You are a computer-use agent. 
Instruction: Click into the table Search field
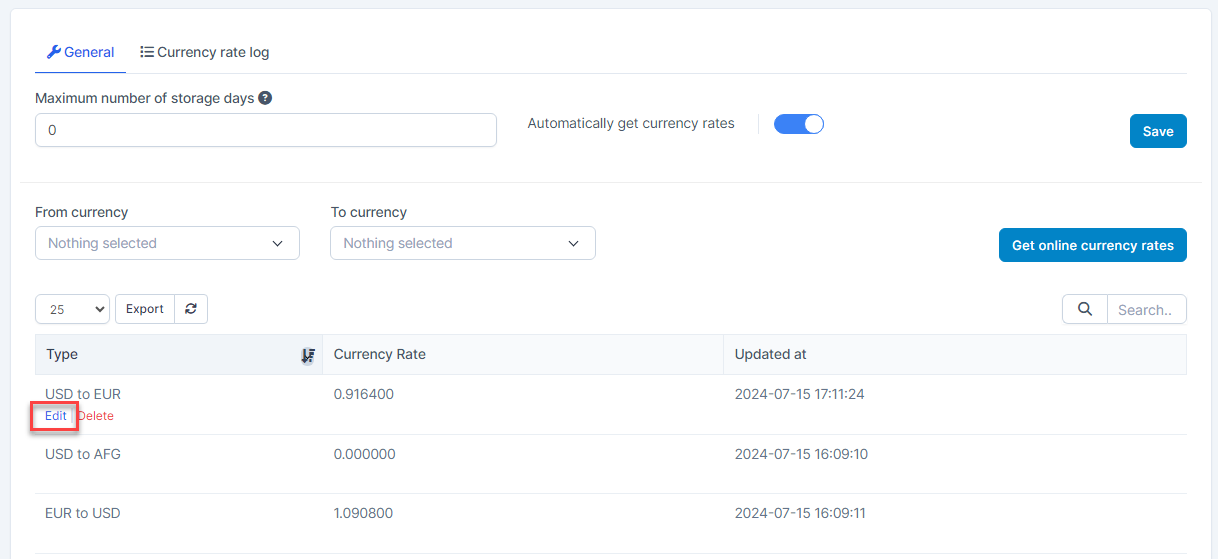pyautogui.click(x=1145, y=310)
